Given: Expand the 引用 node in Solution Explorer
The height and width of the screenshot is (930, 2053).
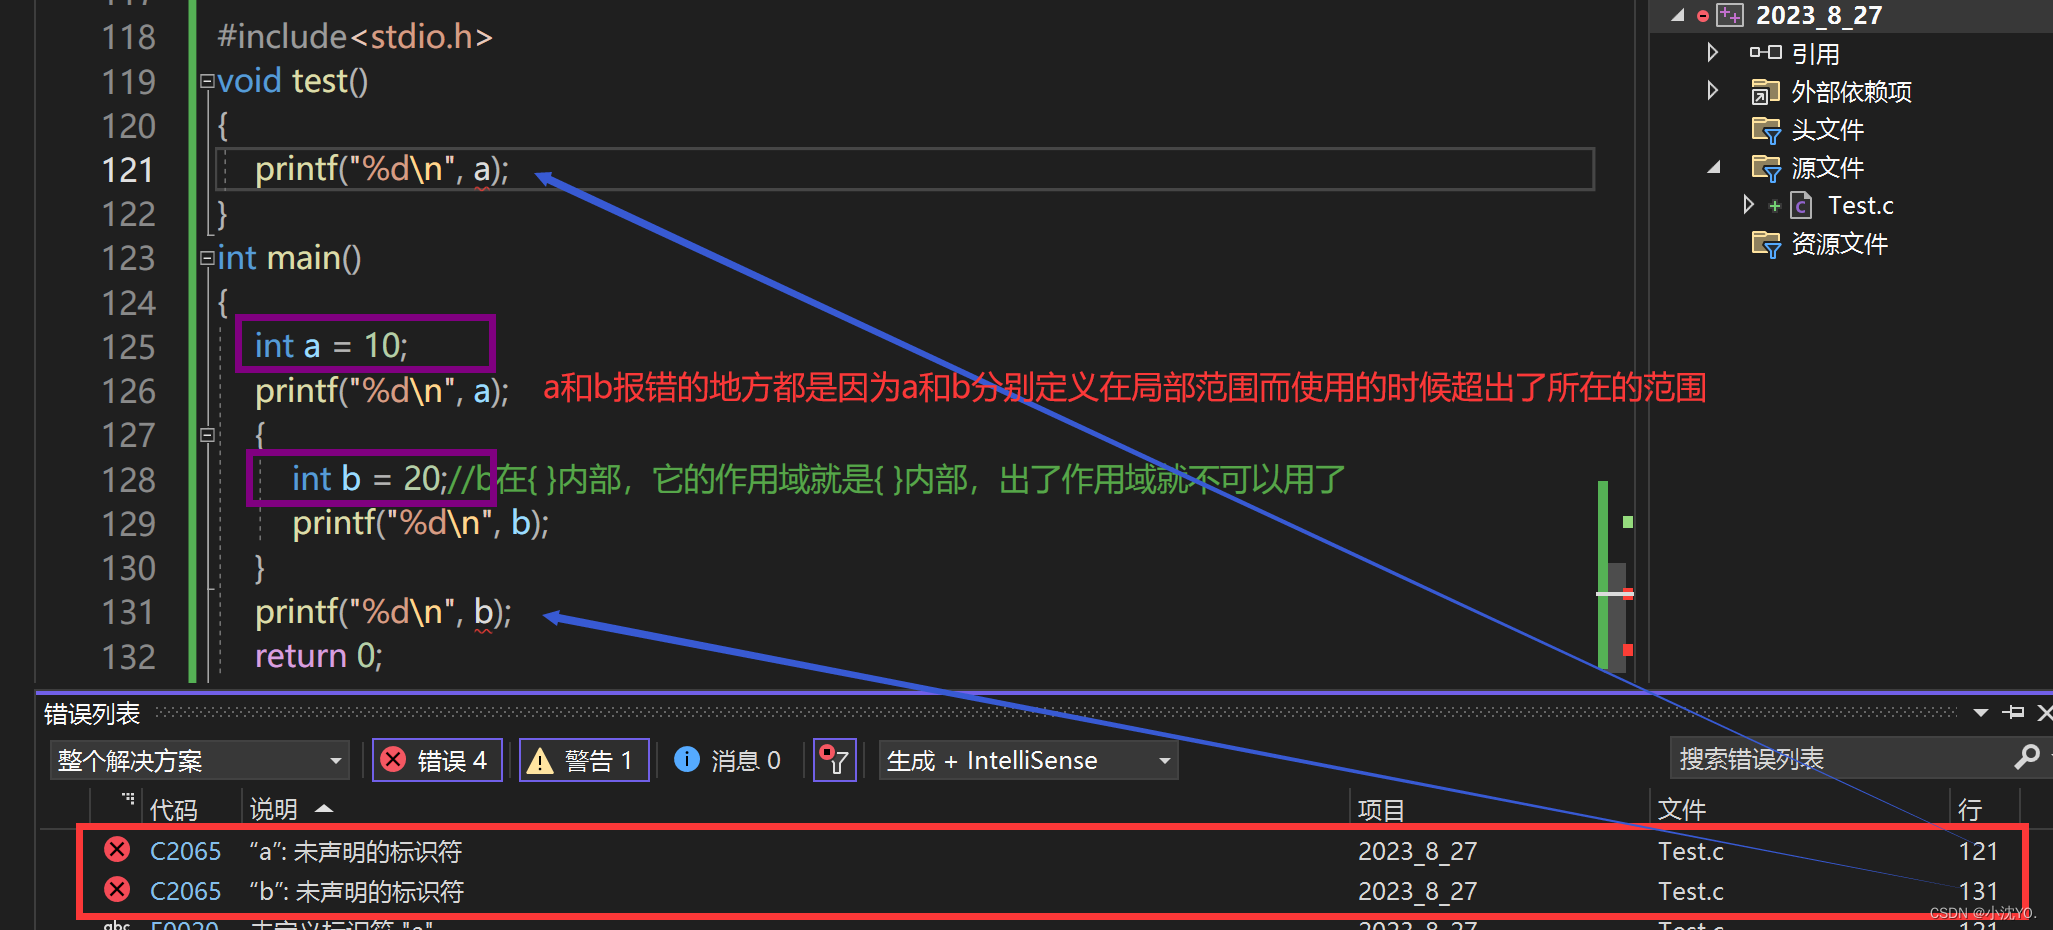Looking at the screenshot, I should point(1712,52).
